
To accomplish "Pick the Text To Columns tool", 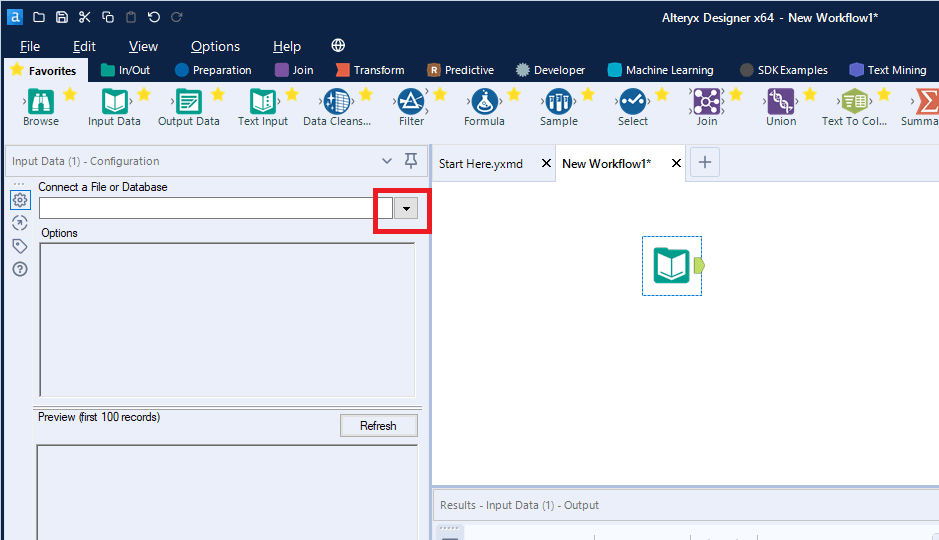I will pos(855,101).
